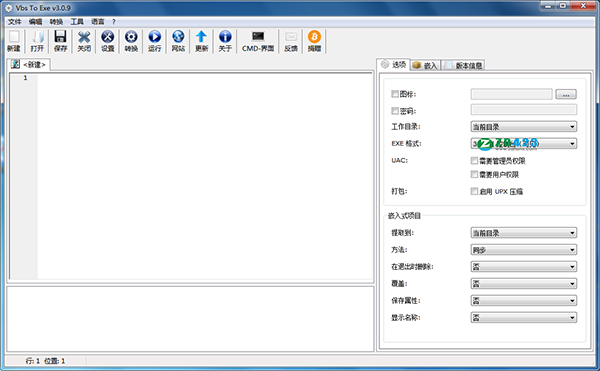600x371 pixels.
Task: Click the icon path input field
Action: [x=512, y=94]
